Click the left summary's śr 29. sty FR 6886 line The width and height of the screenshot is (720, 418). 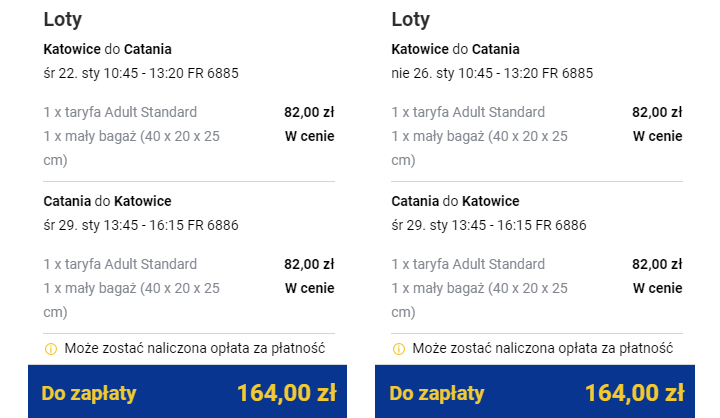(141, 225)
